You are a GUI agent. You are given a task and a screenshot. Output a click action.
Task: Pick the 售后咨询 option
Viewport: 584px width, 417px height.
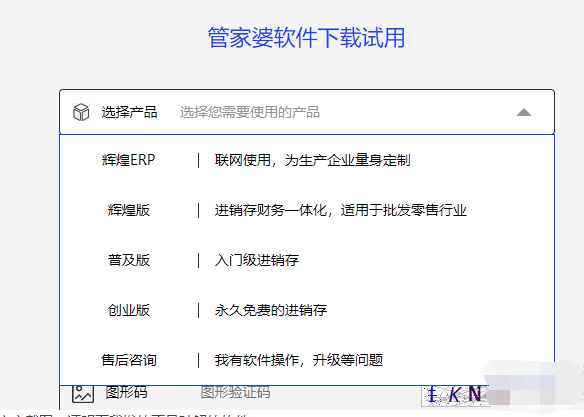128,360
